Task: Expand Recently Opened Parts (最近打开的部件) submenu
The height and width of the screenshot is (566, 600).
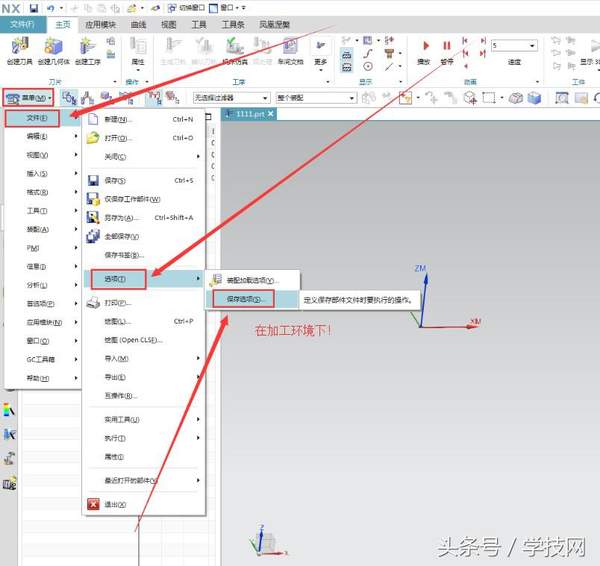Action: pyautogui.click(x=143, y=480)
